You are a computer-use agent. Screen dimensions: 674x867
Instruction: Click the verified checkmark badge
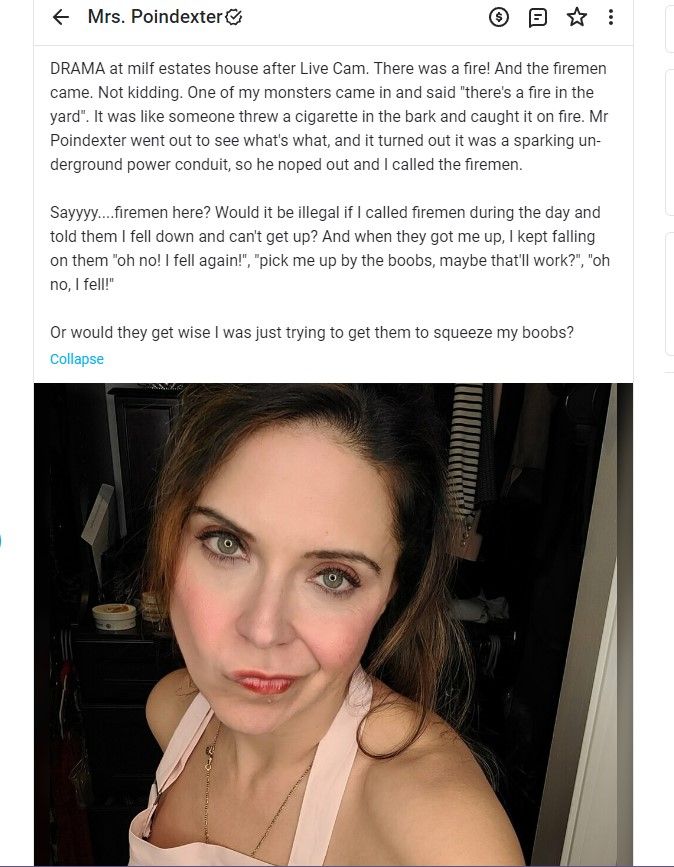point(234,18)
